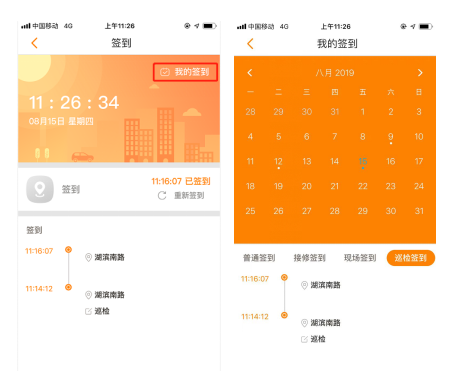471x371 pixels.
Task: Tap the 八月 2019 month title
Action: click(335, 73)
